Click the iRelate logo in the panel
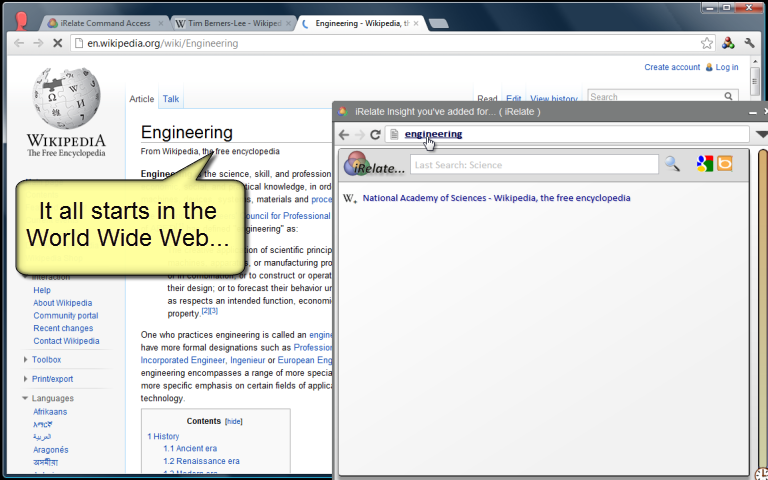768x480 pixels. (374, 164)
